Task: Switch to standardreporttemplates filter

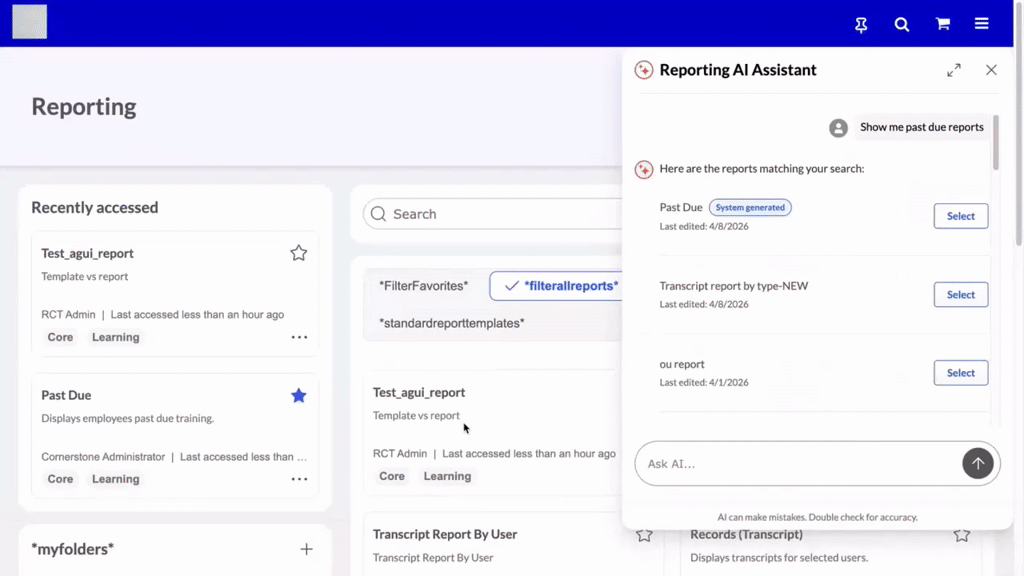Action: 451,323
